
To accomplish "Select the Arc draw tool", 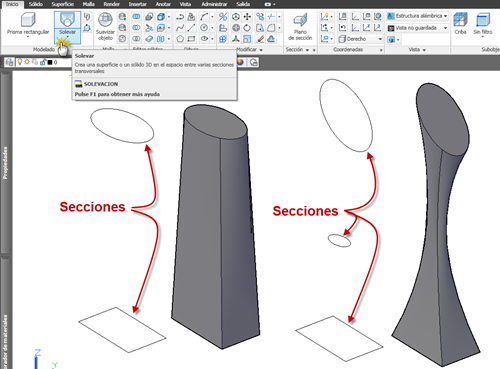I will [204, 17].
